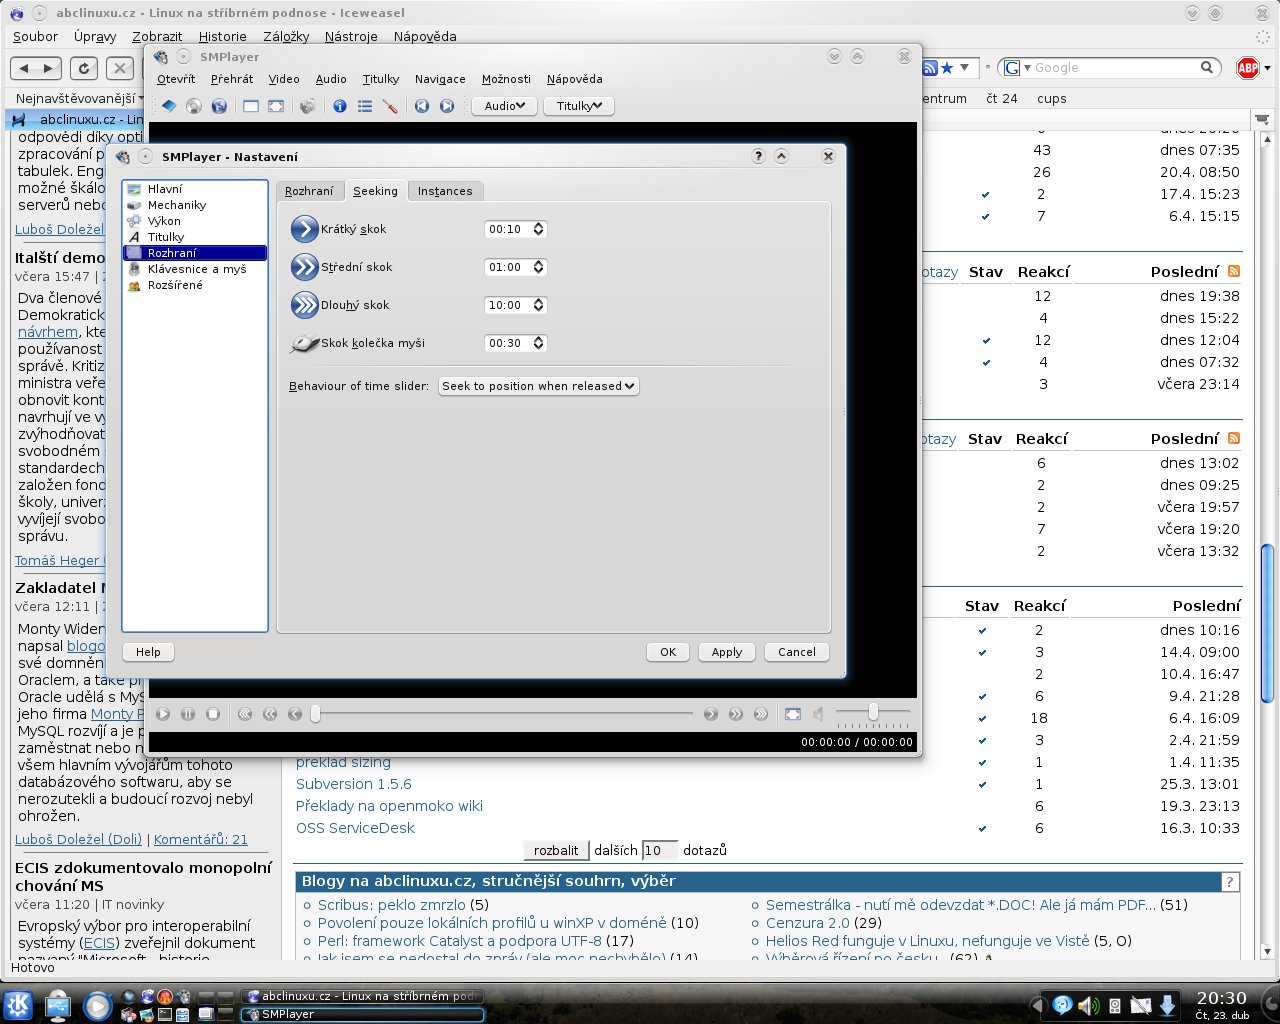
Task: Click medium rewind double-arrow in SMPlayer
Action: (270, 714)
